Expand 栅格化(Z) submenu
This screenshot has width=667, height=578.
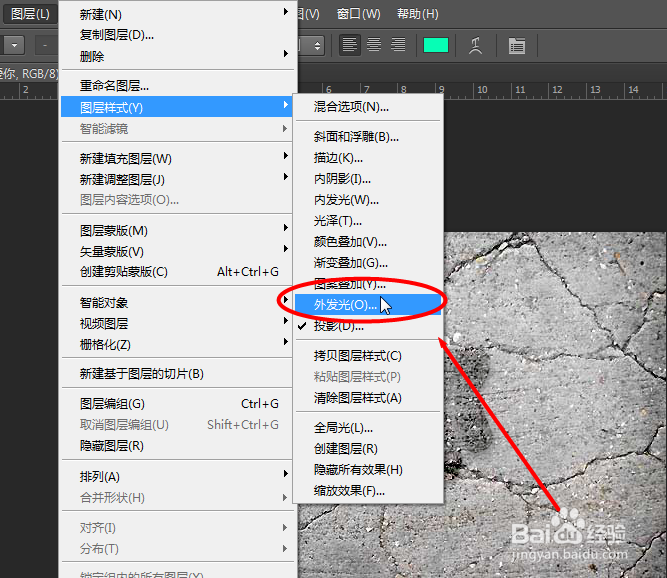click(177, 345)
